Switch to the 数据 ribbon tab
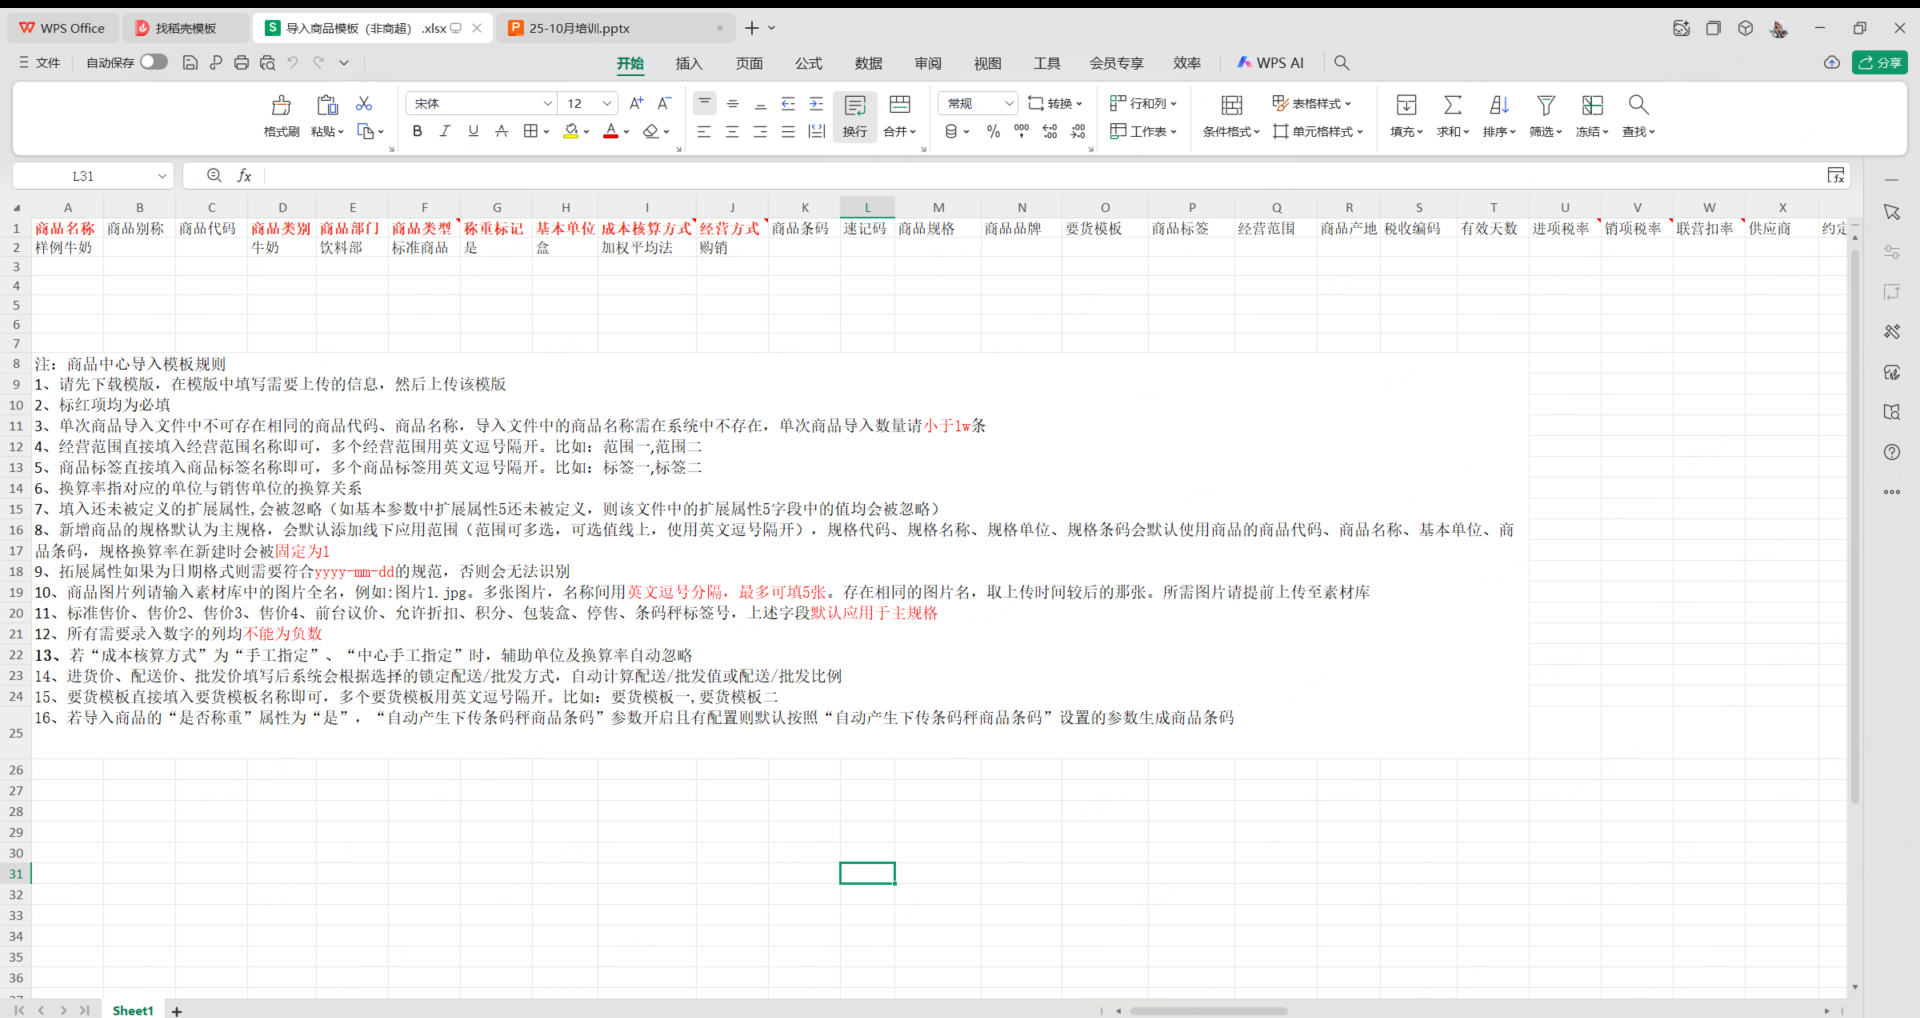This screenshot has height=1018, width=1920. pos(868,63)
